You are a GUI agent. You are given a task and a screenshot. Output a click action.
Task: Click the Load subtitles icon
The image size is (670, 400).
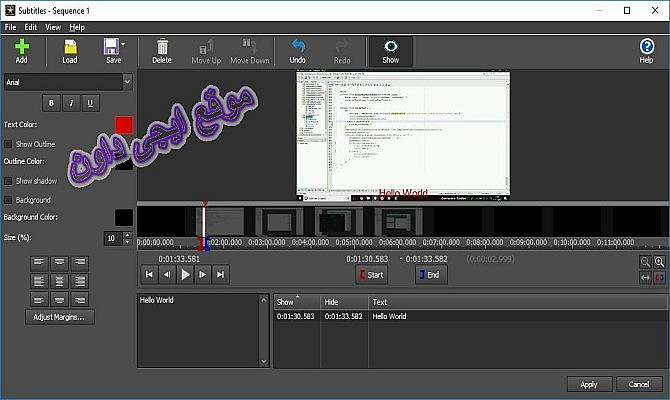pos(70,46)
